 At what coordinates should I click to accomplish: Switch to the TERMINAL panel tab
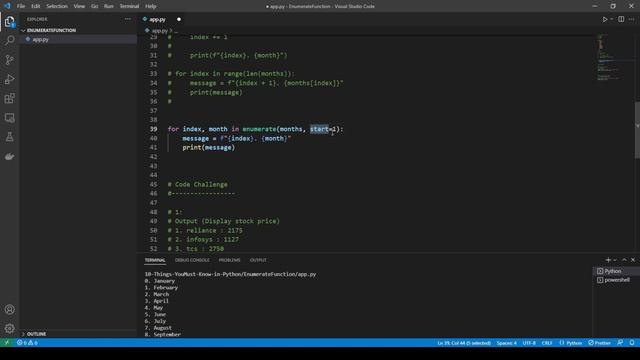click(155, 260)
